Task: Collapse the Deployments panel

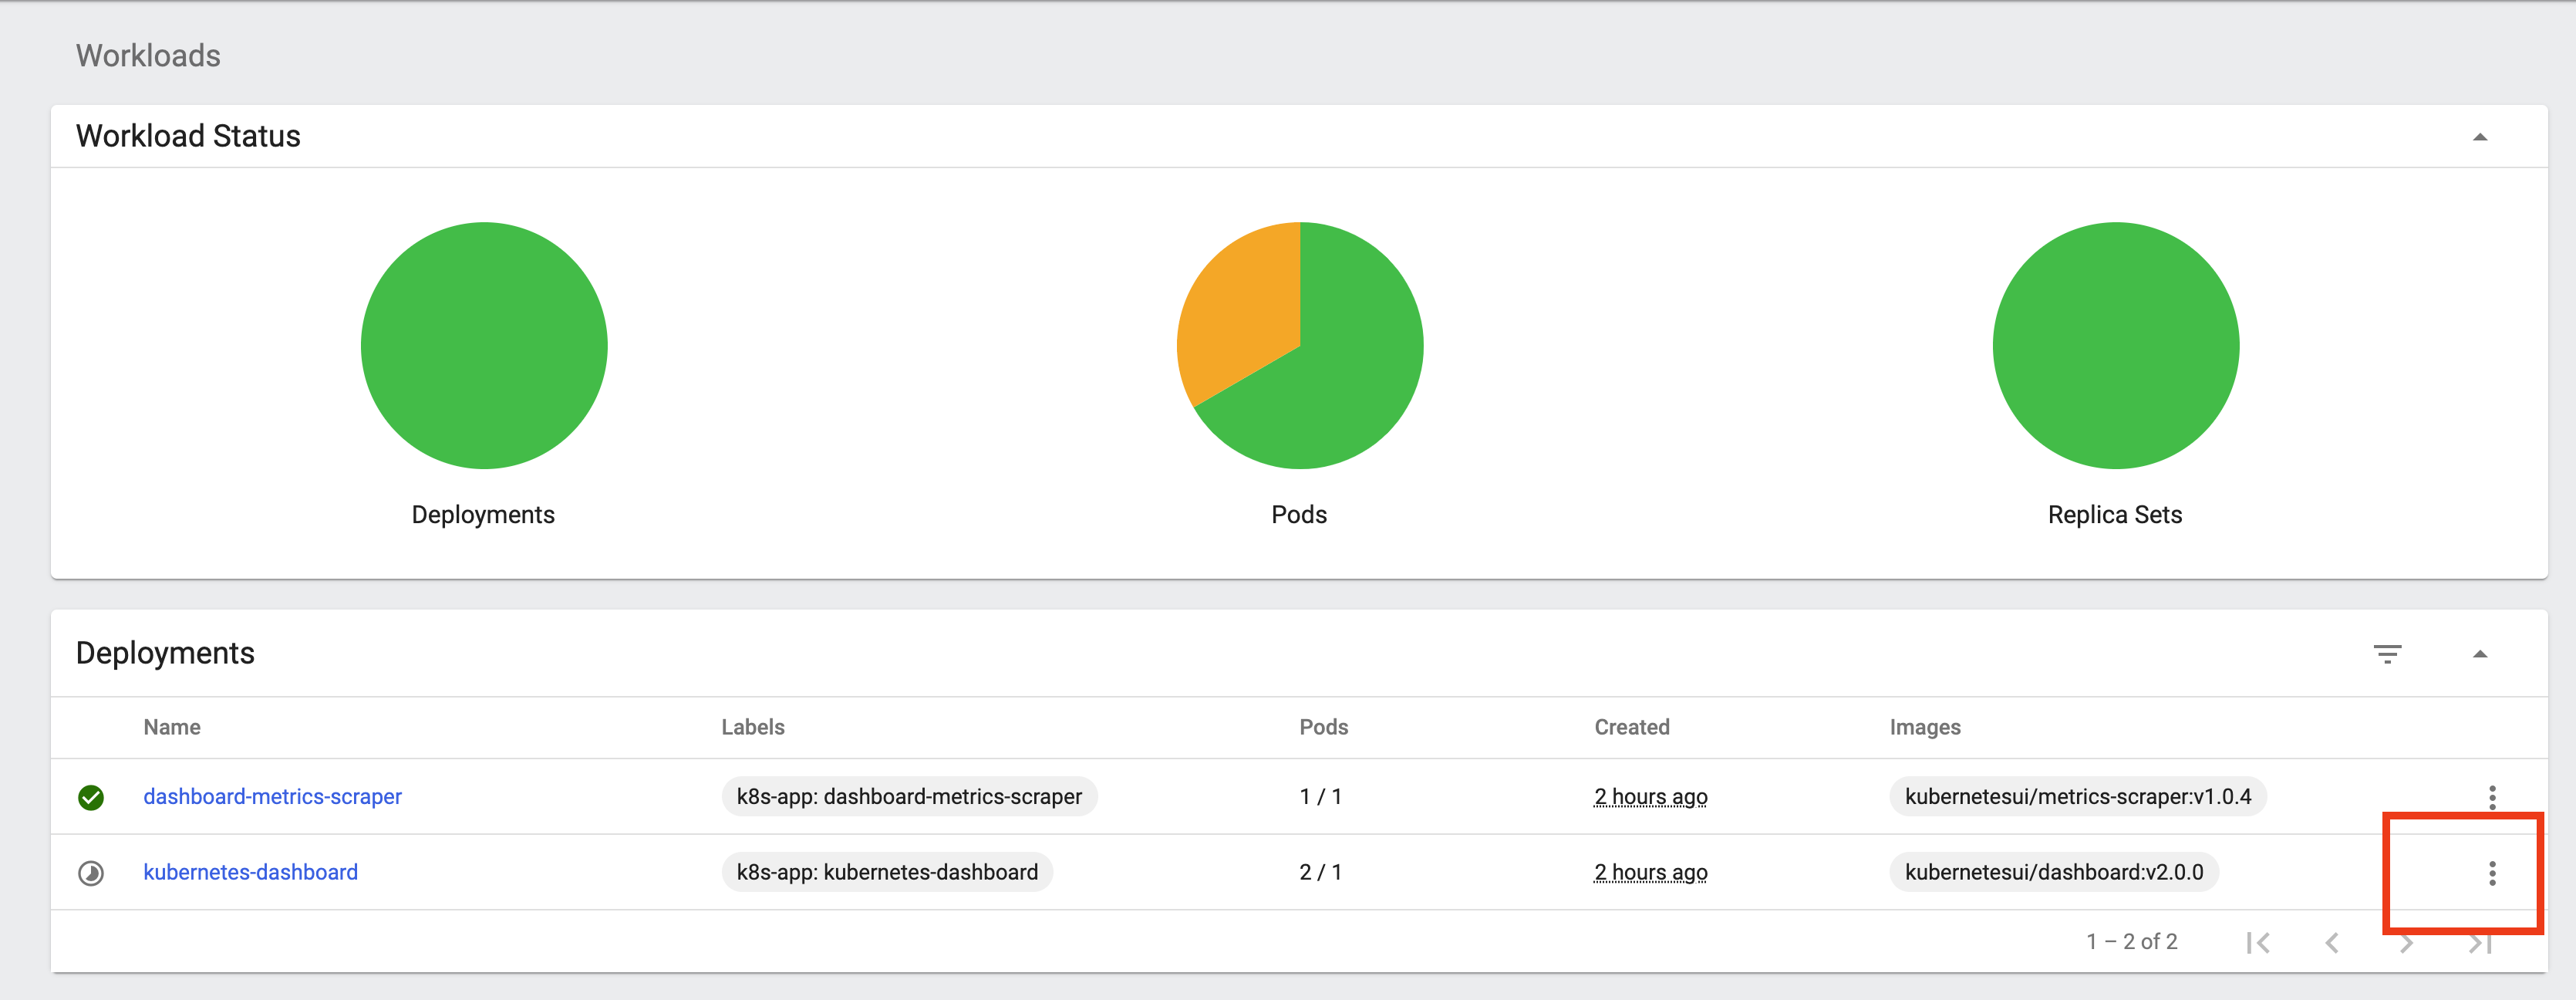Action: [2481, 655]
